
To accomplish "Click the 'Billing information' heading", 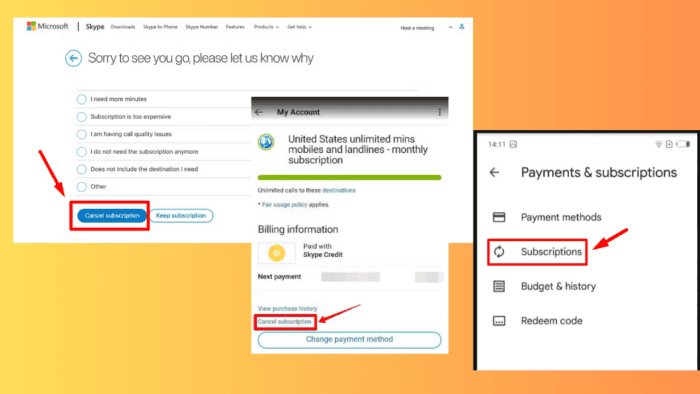I will point(298,229).
